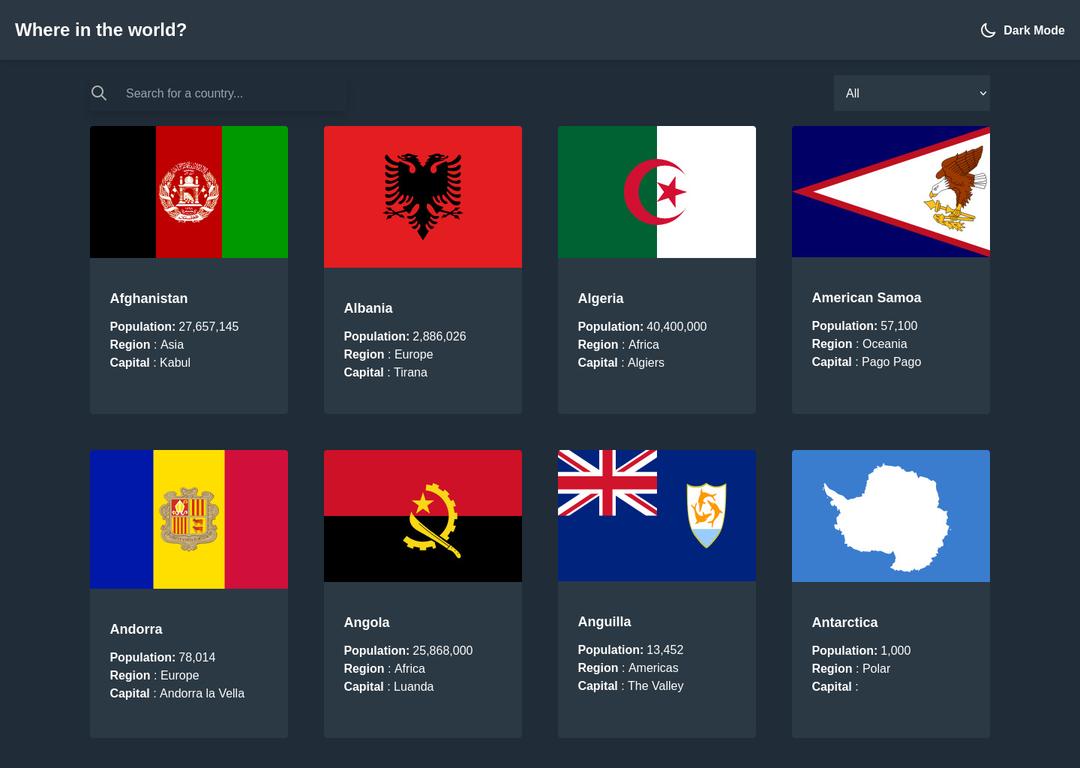Click the Algeria flag
This screenshot has width=1080, height=768.
[657, 192]
